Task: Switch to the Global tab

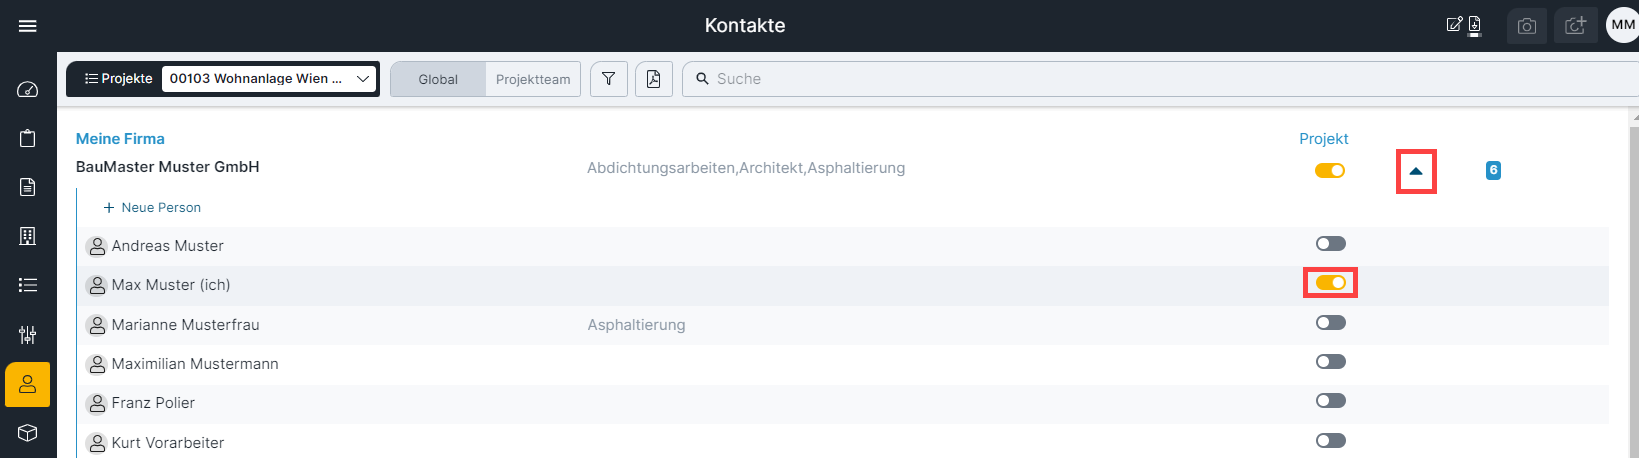Action: (438, 79)
